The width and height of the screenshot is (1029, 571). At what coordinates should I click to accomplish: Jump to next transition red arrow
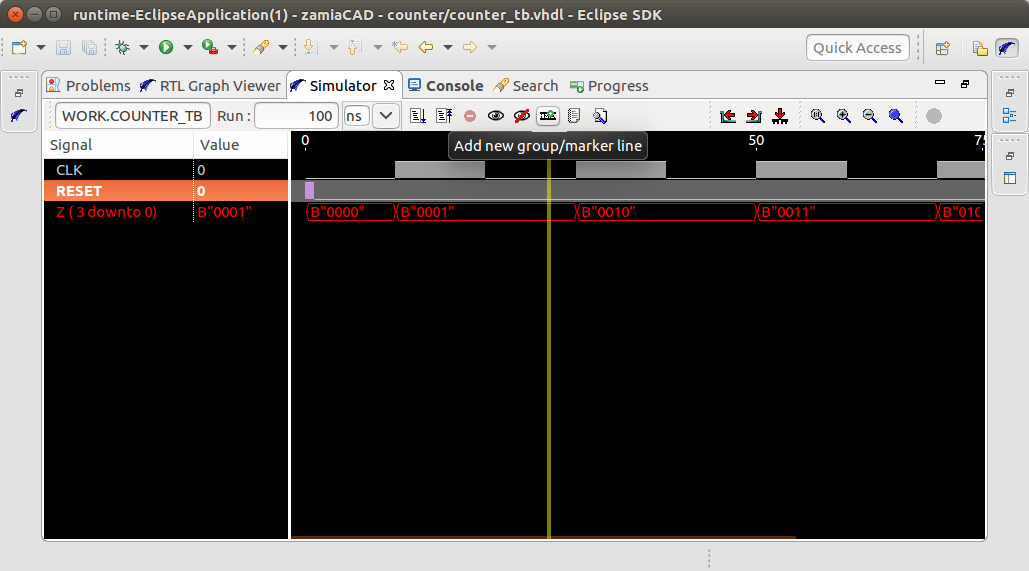754,116
